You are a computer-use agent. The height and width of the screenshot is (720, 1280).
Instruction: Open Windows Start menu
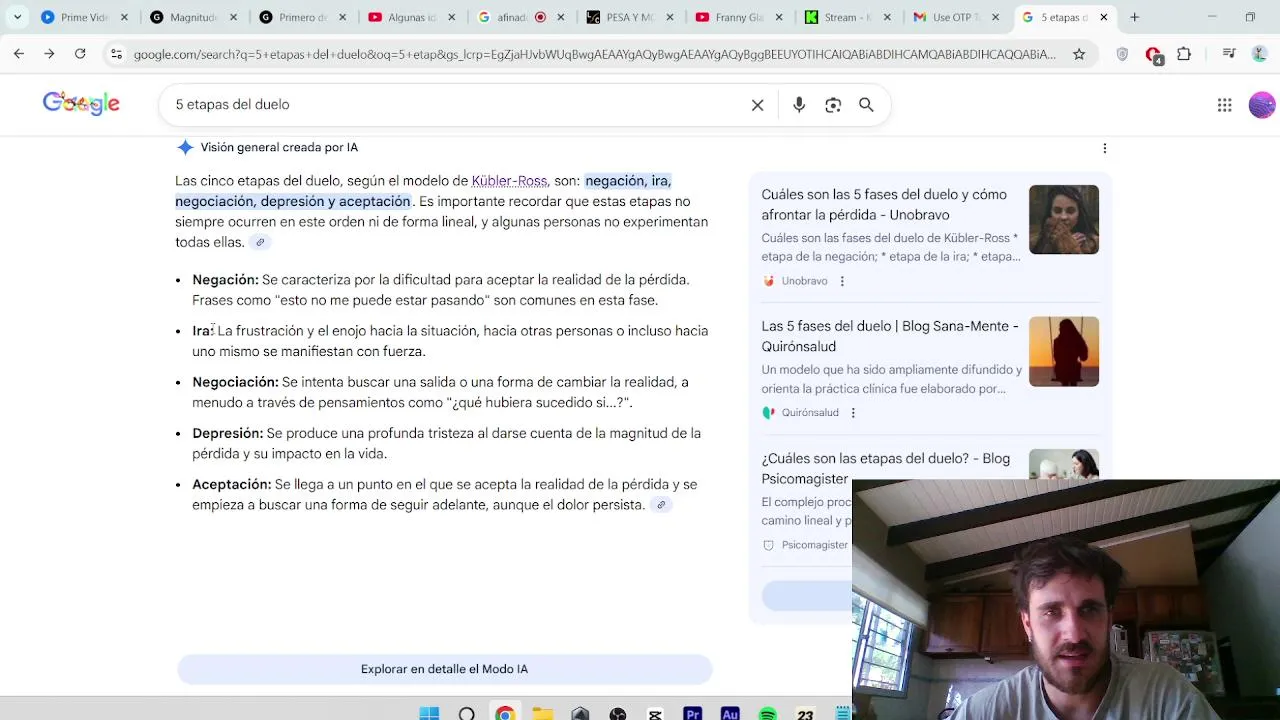(x=429, y=714)
